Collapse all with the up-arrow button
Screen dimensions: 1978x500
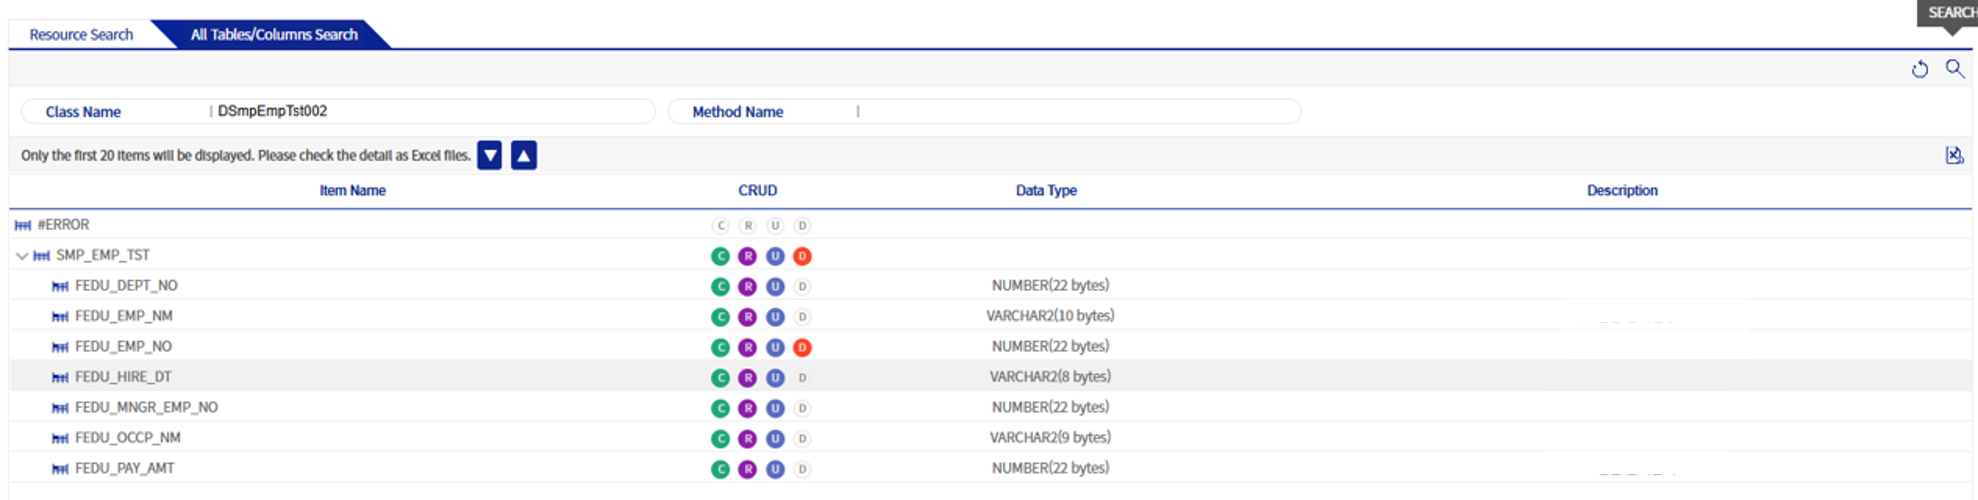(524, 156)
